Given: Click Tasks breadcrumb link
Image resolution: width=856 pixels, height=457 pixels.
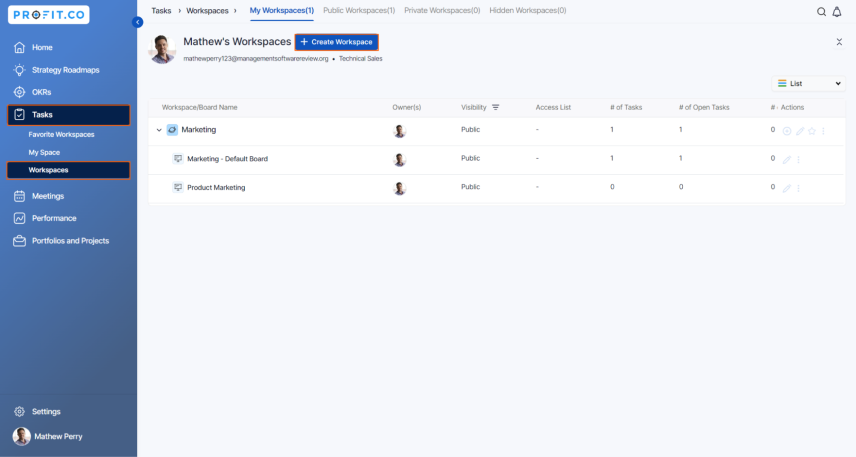Looking at the screenshot, I should 161,10.
